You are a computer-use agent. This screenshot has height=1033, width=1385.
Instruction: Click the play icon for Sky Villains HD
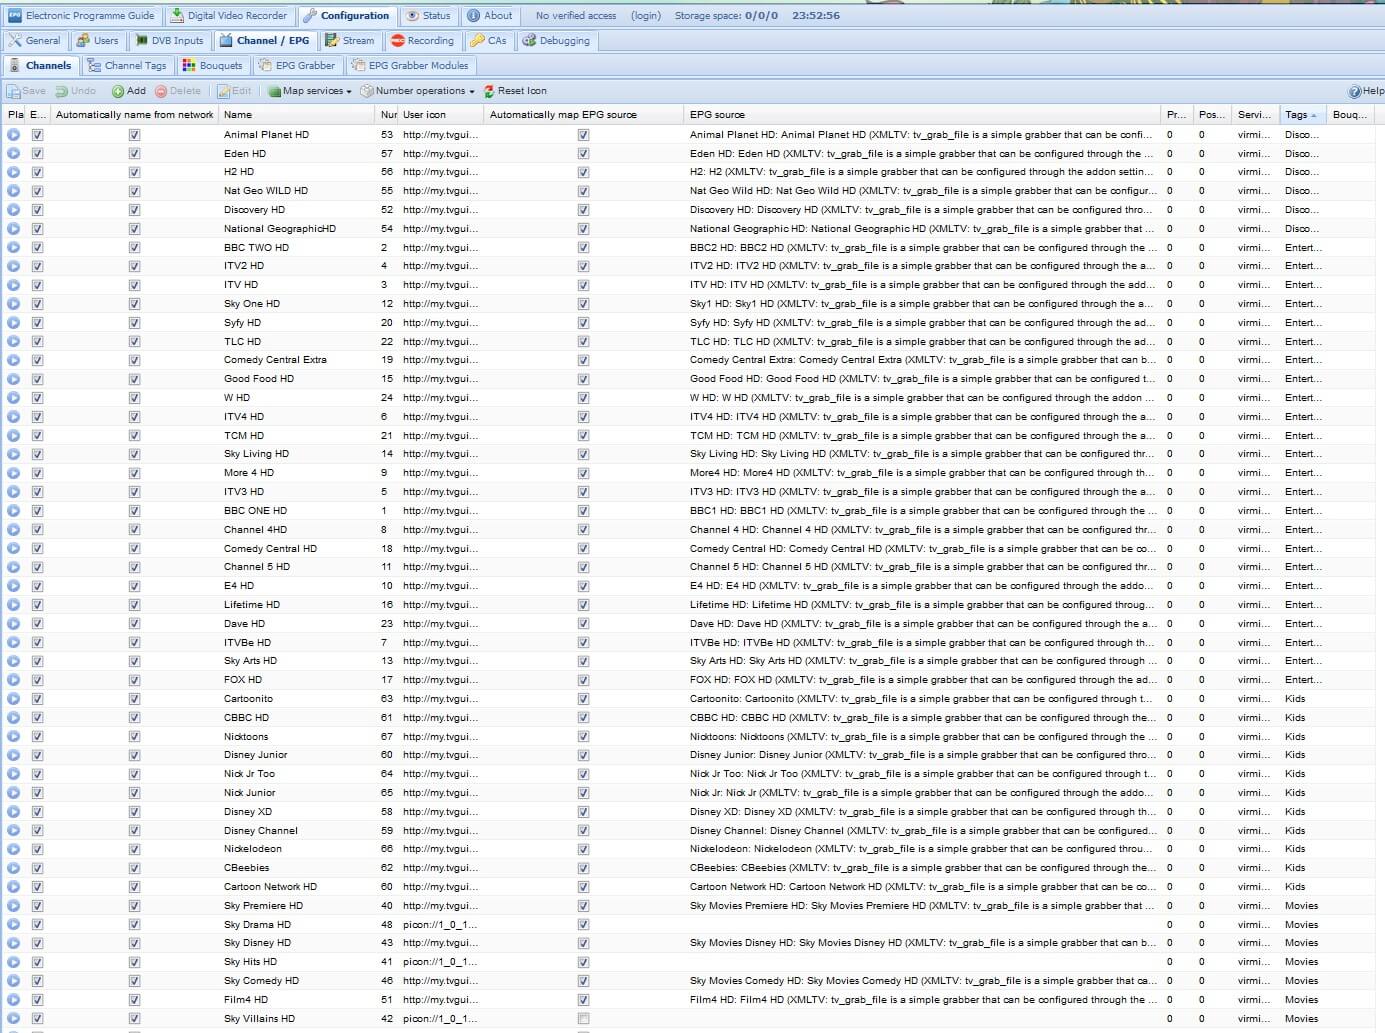14,1019
